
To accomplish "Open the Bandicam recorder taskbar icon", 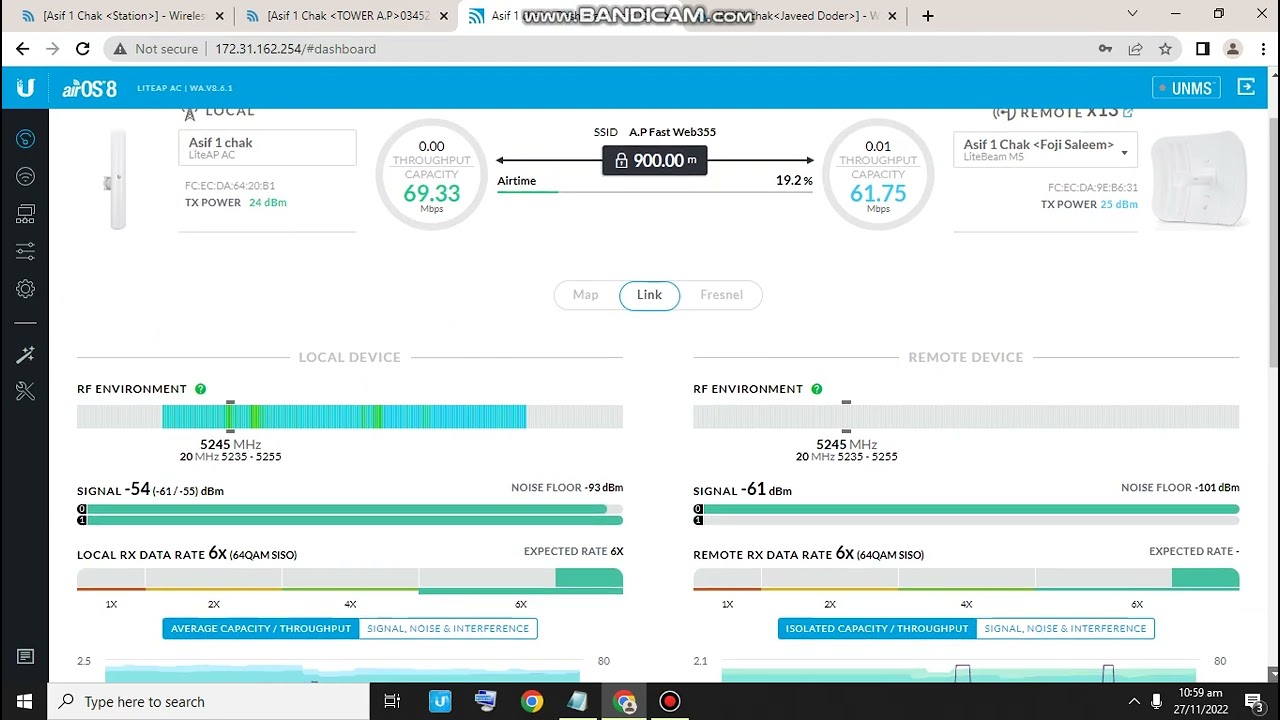I will (670, 702).
